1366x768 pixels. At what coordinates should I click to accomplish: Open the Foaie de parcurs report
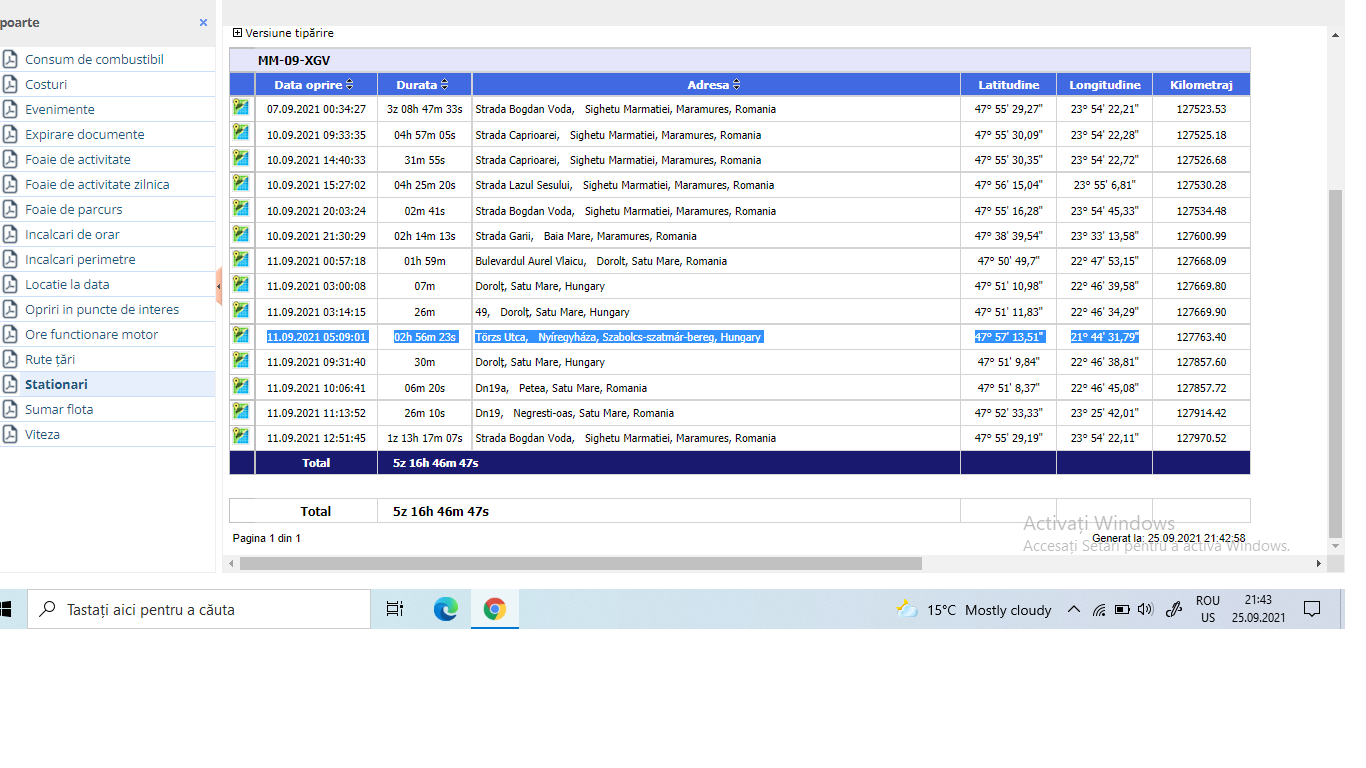click(x=74, y=209)
